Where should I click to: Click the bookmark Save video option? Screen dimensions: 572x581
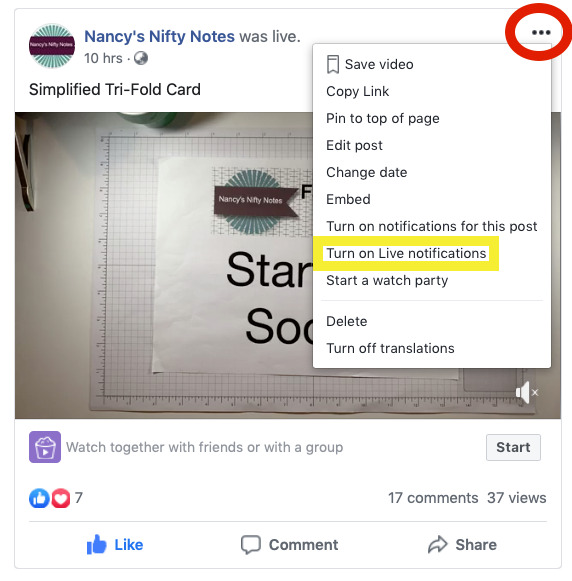click(370, 64)
